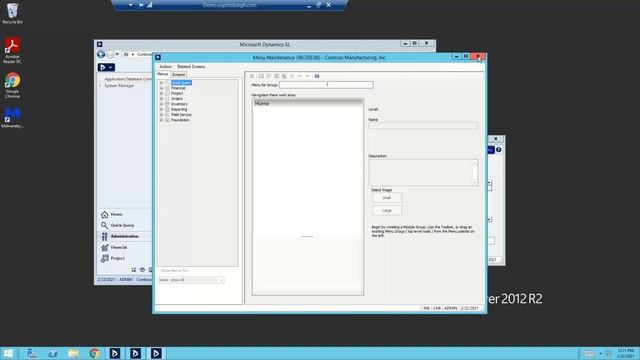Click the Large image button

pos(387,211)
